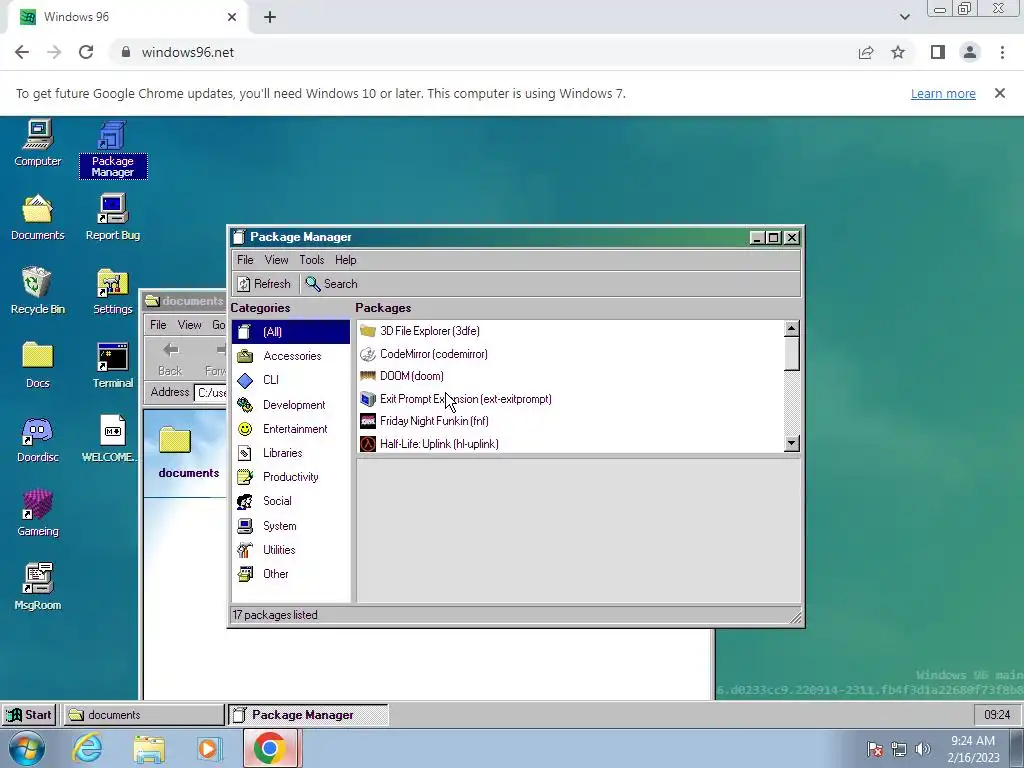Reload the windows96.net page
Screen dimensions: 1024x768
click(86, 52)
